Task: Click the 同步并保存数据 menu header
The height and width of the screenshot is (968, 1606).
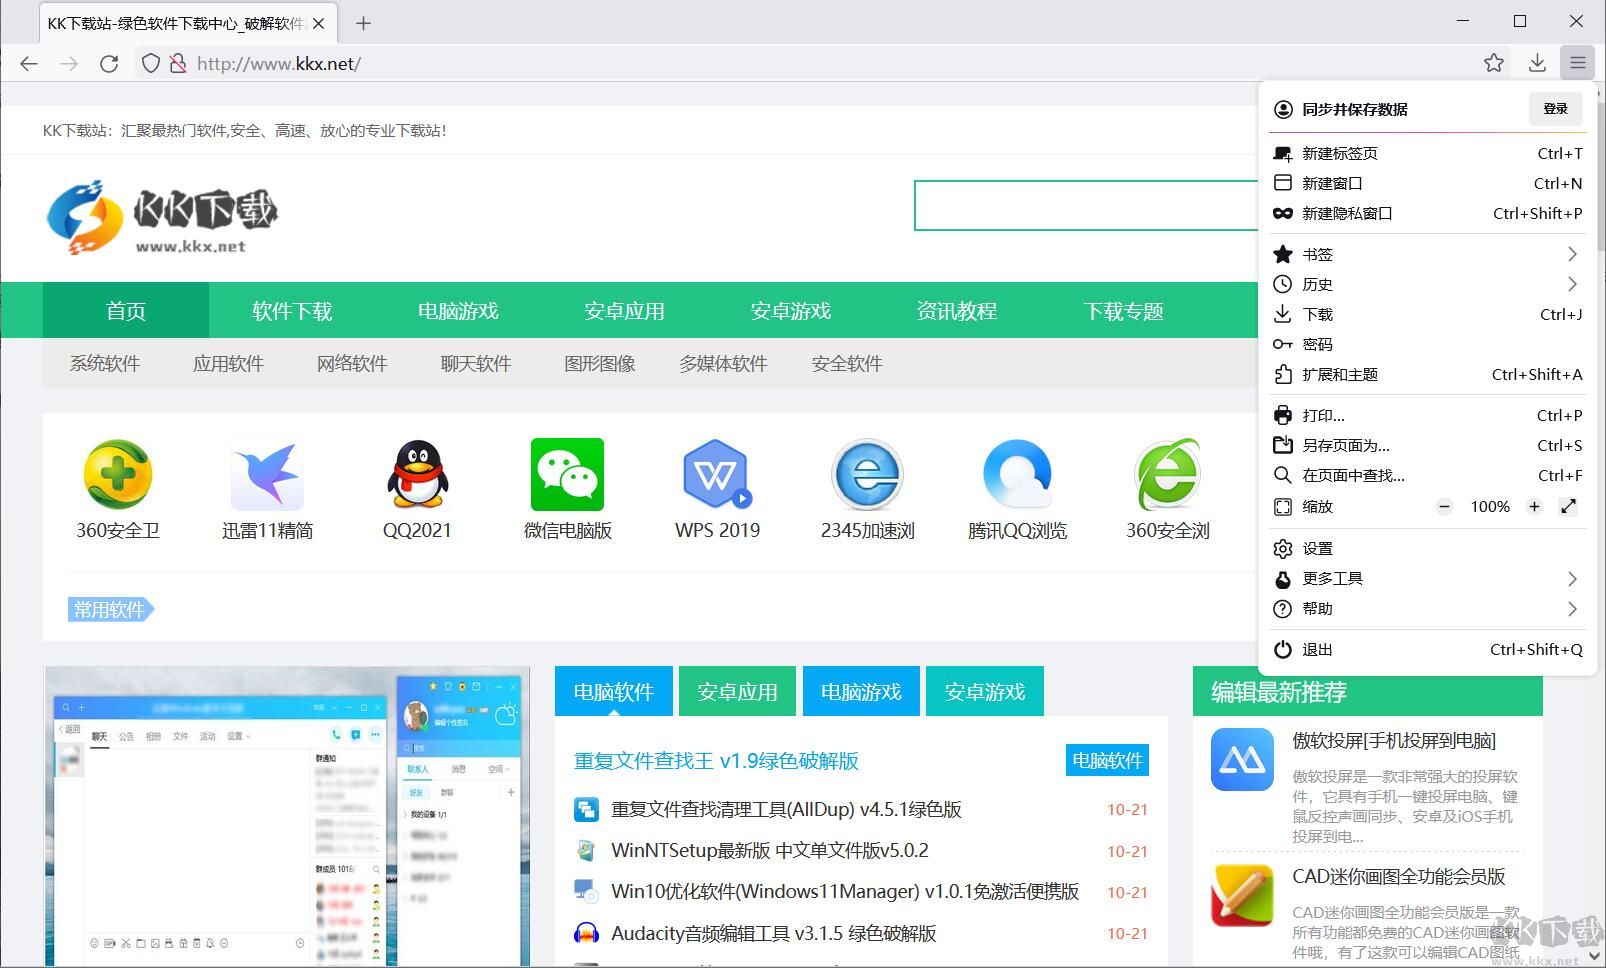Action: (1354, 109)
